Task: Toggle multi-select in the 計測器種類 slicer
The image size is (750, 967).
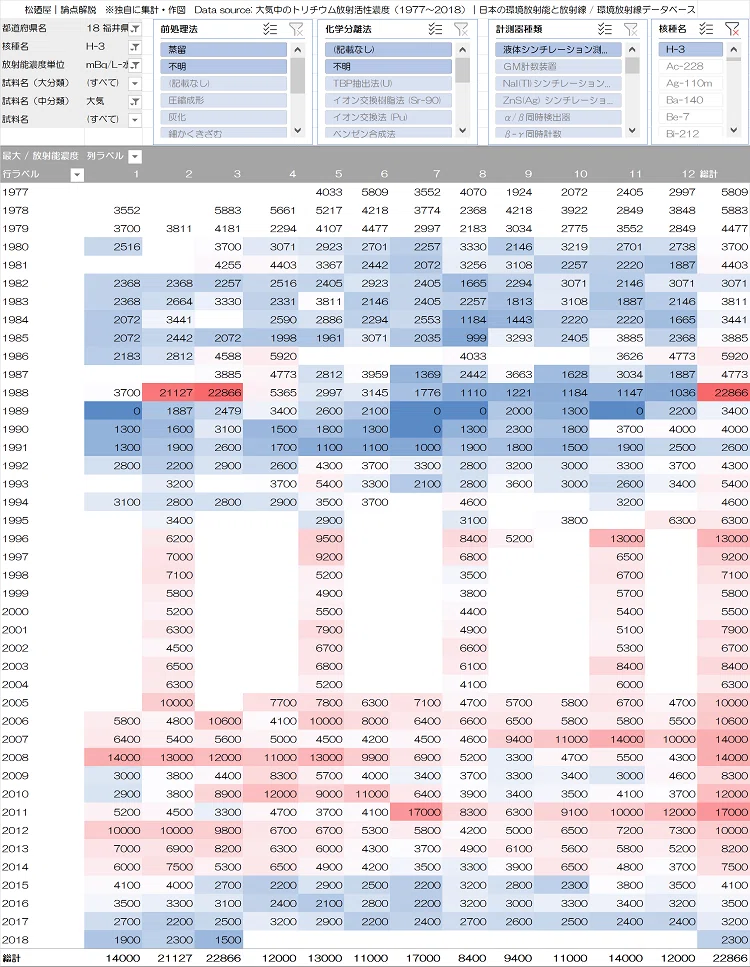Action: pyautogui.click(x=605, y=29)
